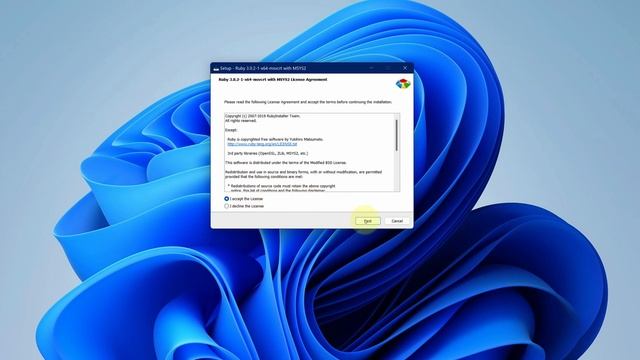The image size is (640, 360).
Task: Click 'Ruby is copyrighted free software by Yukihiro Matsumoto' line
Action: [275, 139]
